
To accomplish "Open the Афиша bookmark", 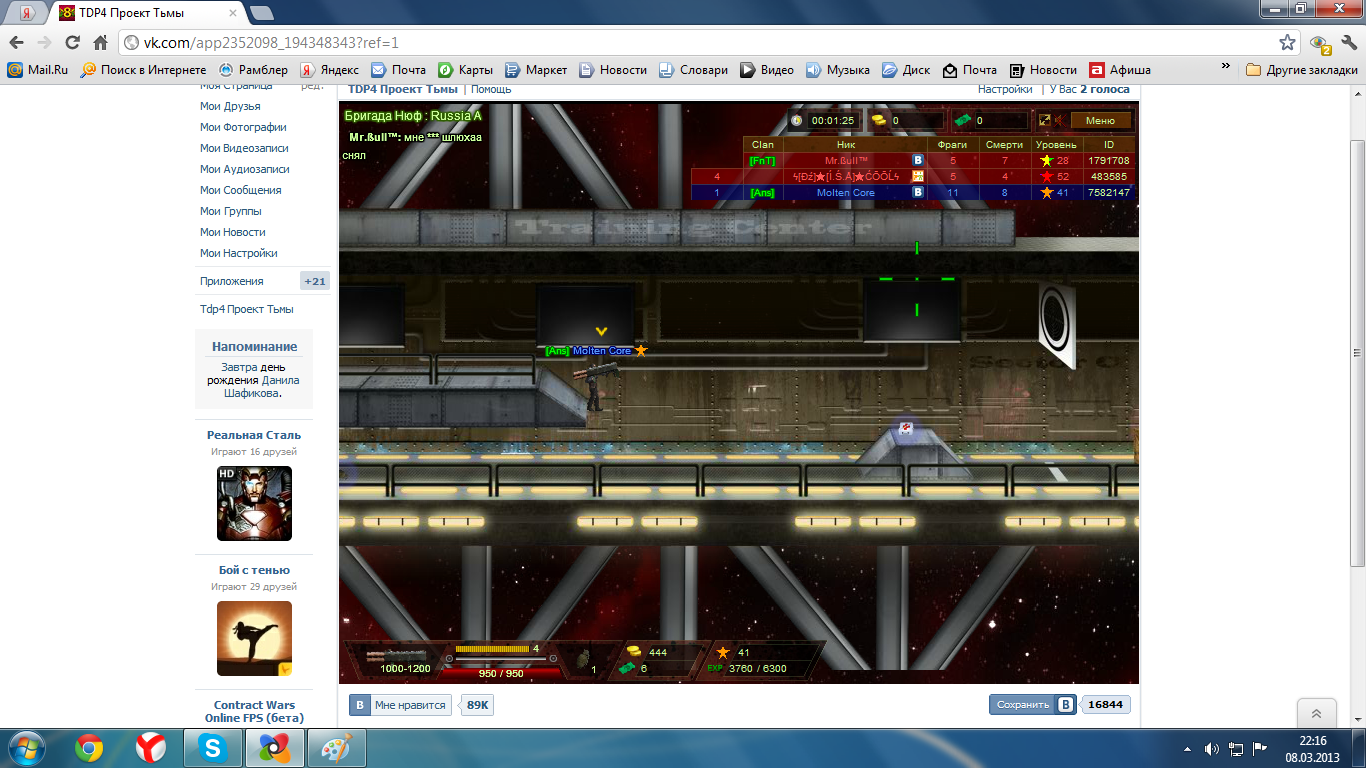I will coord(1120,70).
